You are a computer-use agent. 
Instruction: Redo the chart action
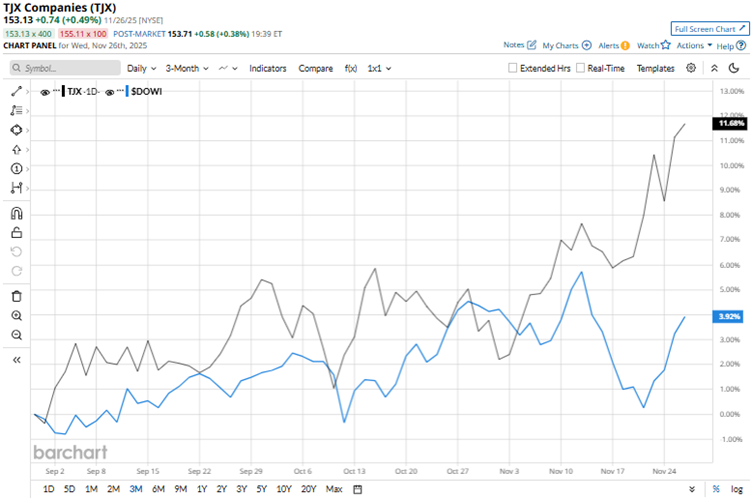click(16, 271)
